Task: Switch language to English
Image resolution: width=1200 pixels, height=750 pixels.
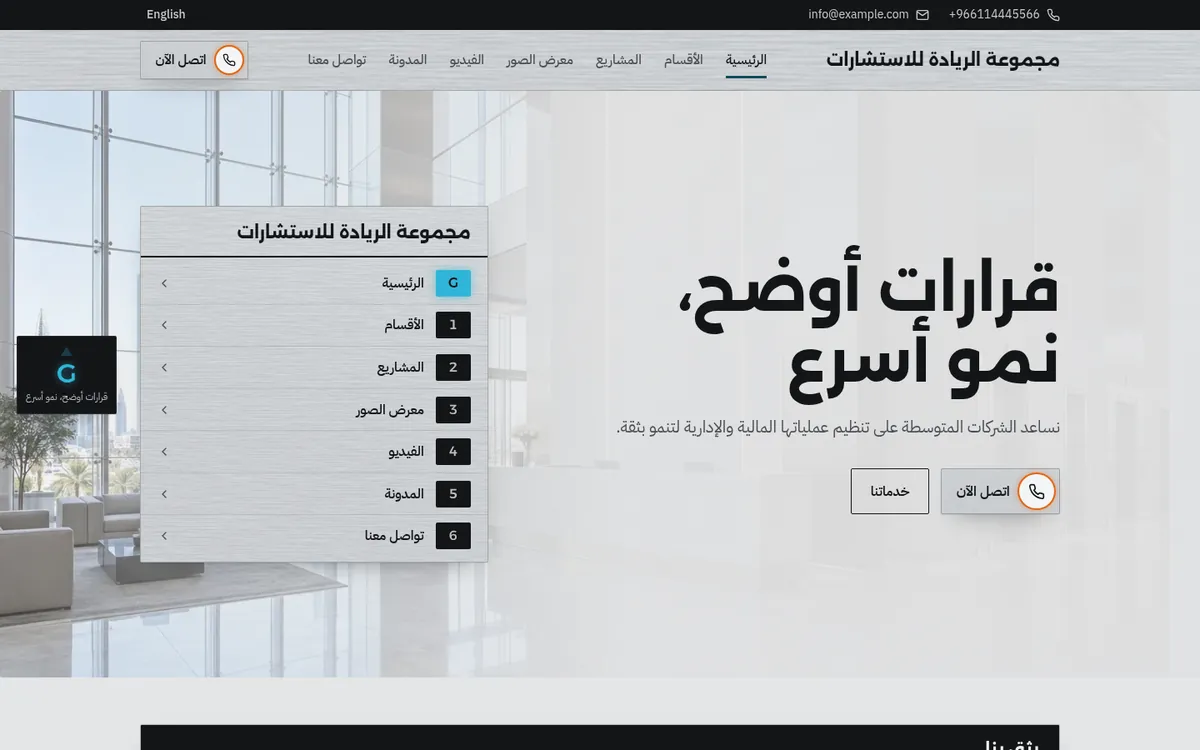Action: [x=166, y=15]
